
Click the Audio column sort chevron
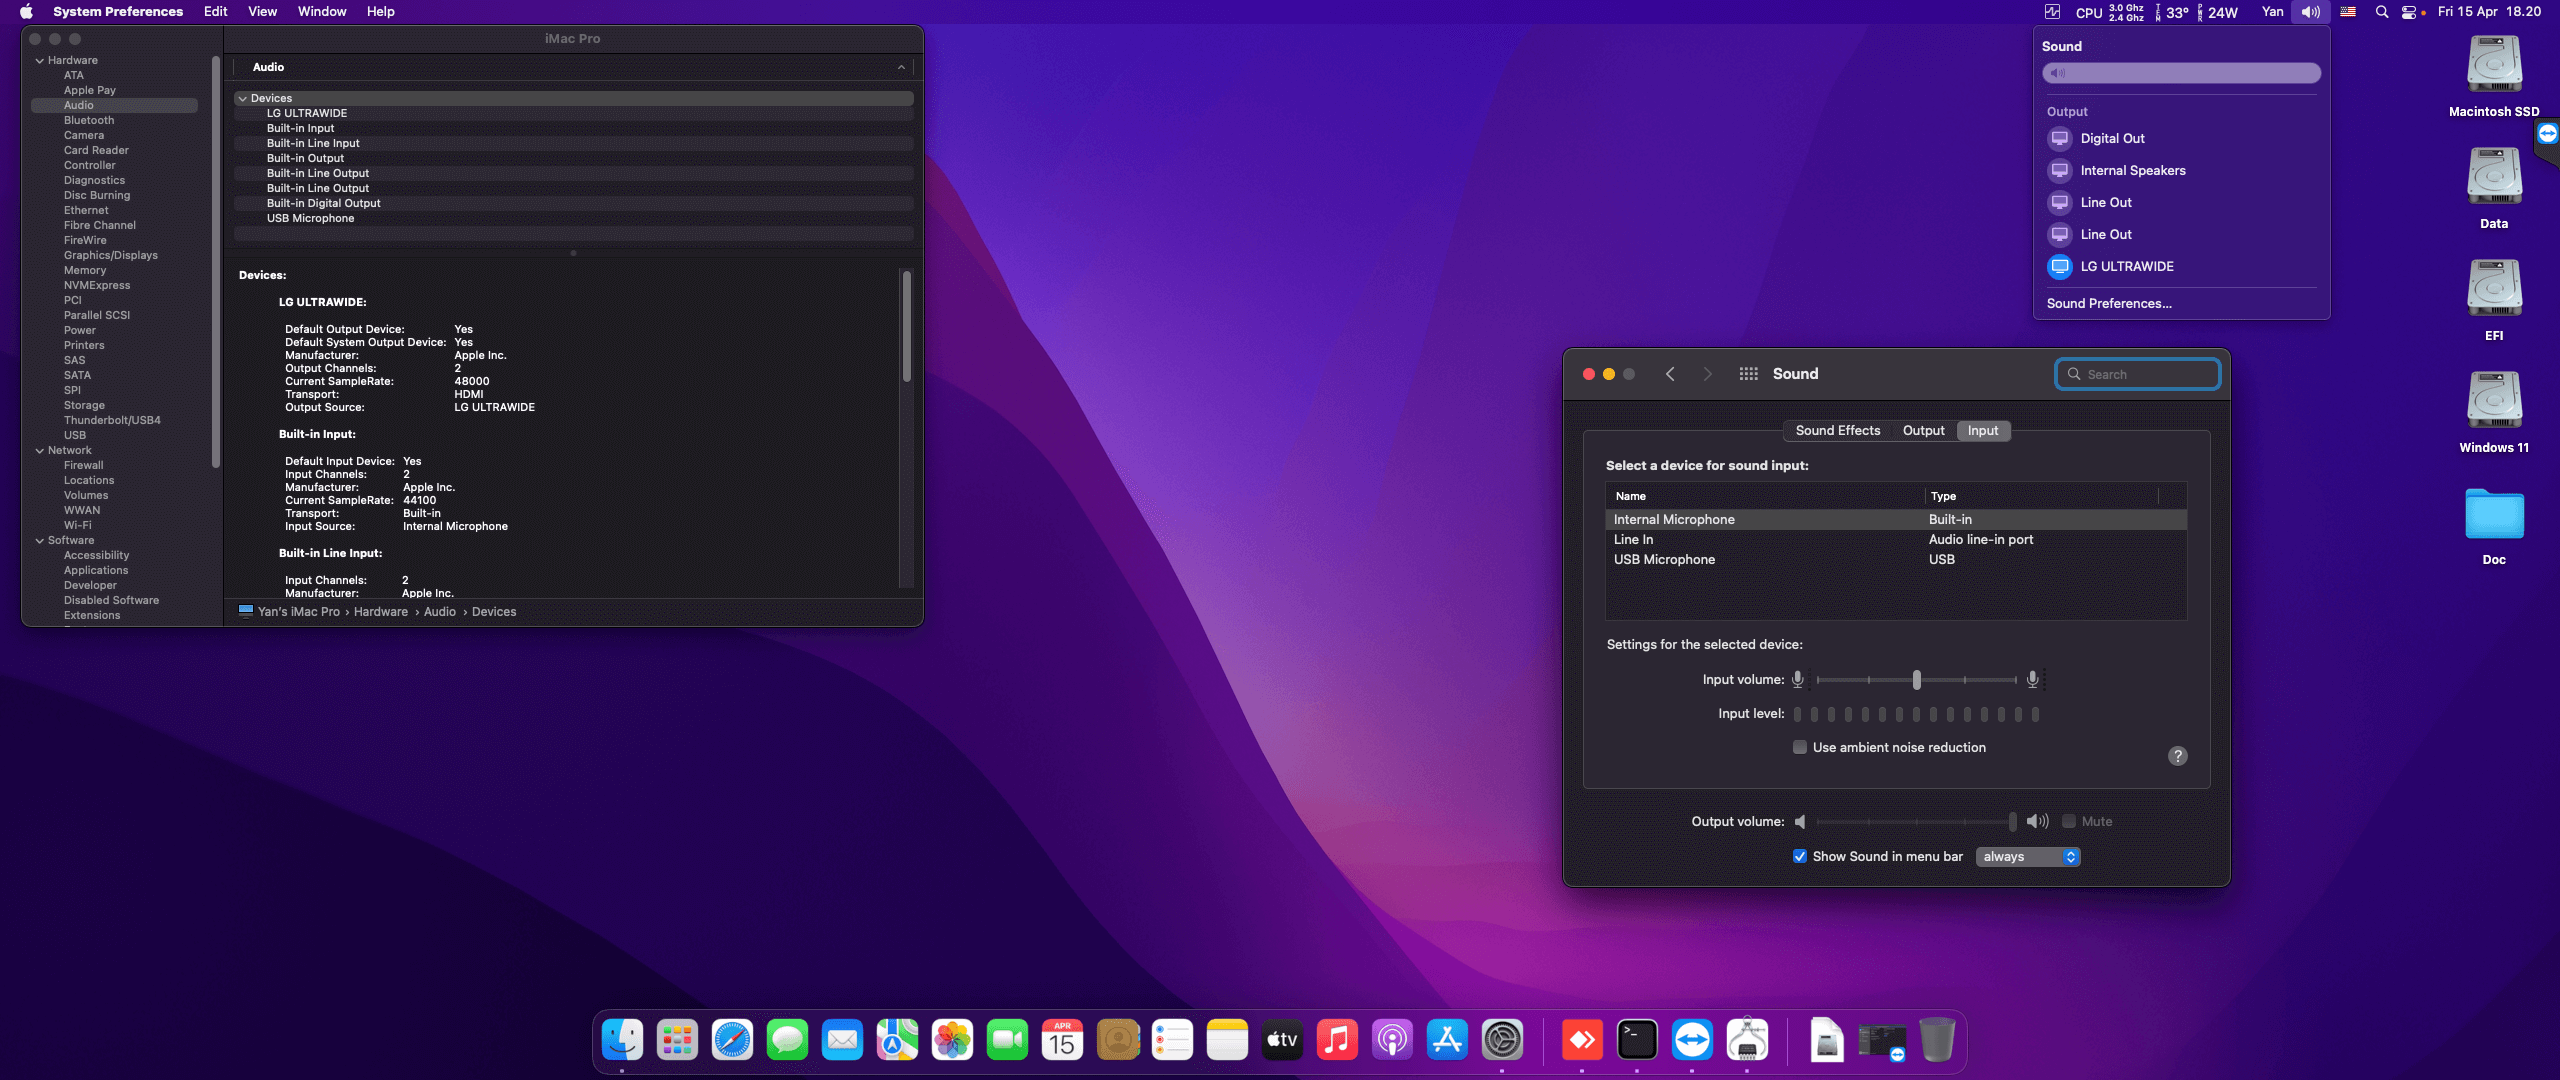click(x=901, y=68)
